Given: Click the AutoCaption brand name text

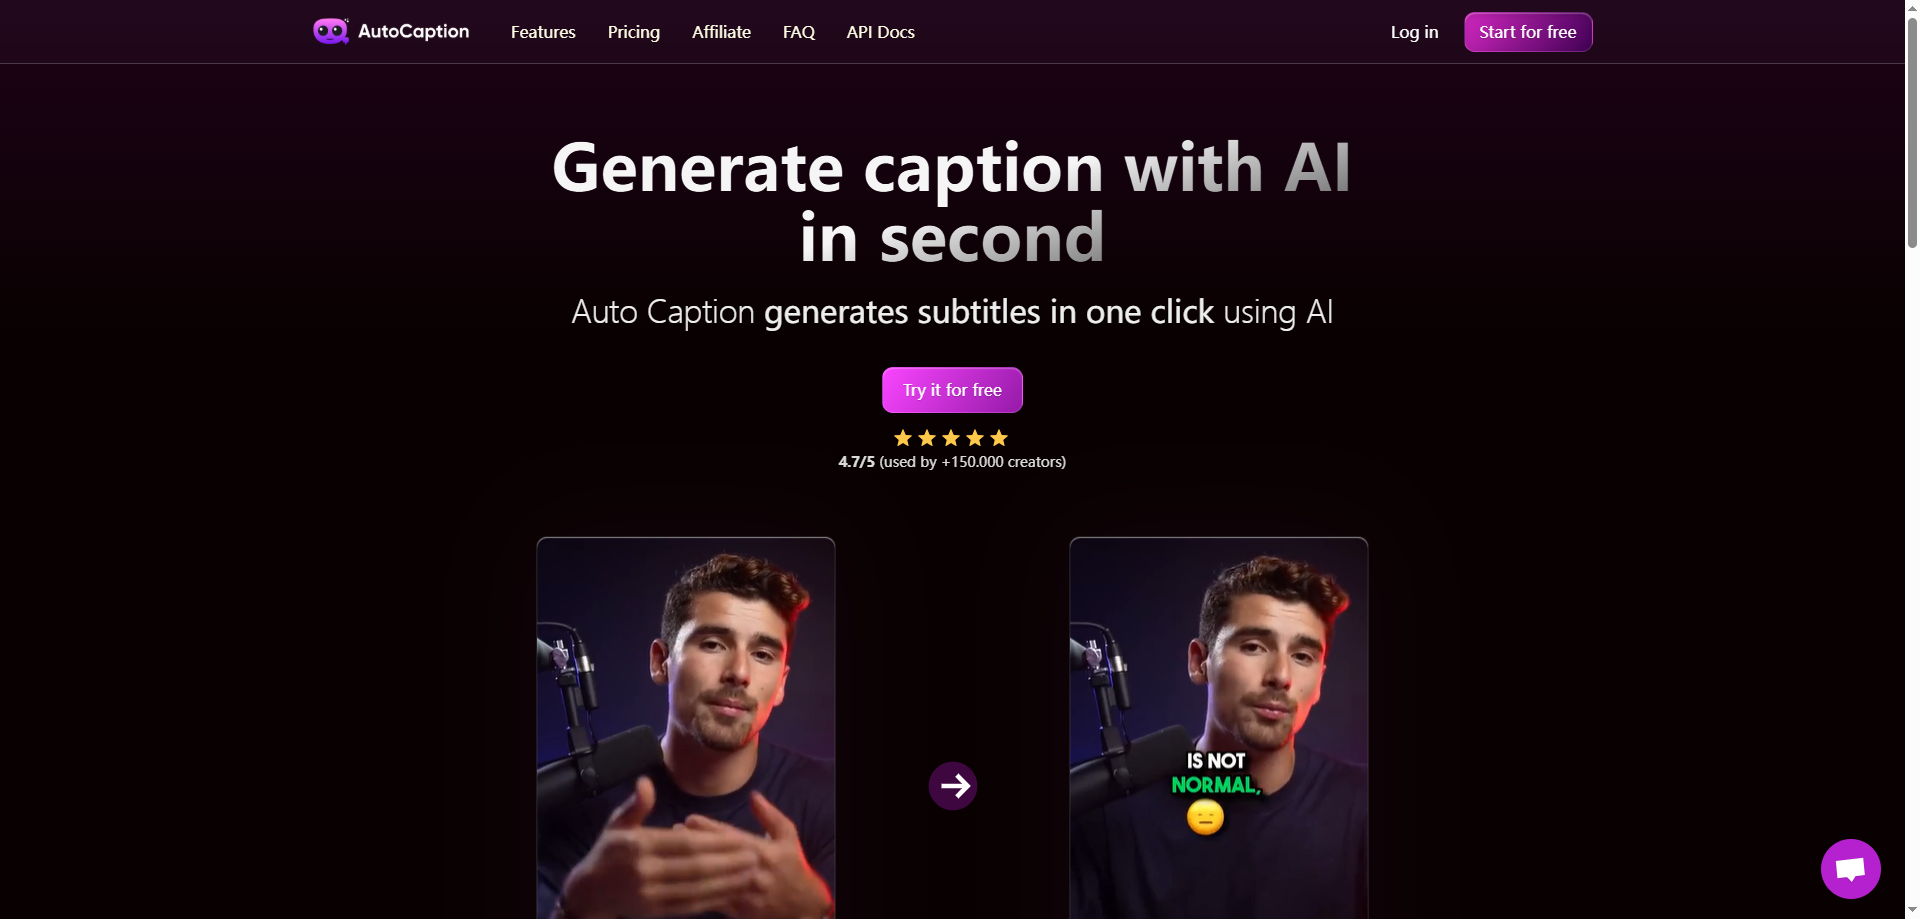Looking at the screenshot, I should click(413, 31).
